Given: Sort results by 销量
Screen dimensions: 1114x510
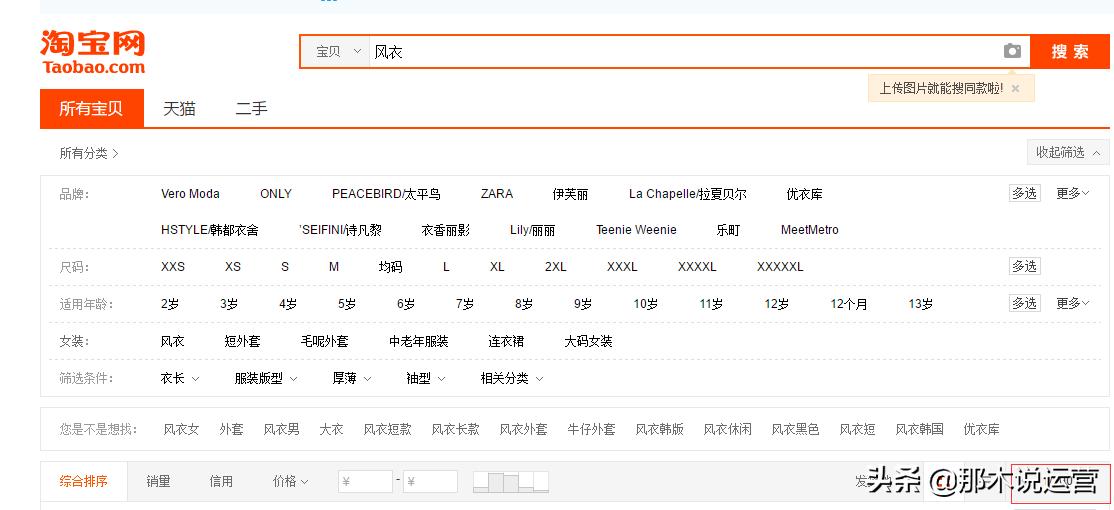Looking at the screenshot, I should point(158,482).
